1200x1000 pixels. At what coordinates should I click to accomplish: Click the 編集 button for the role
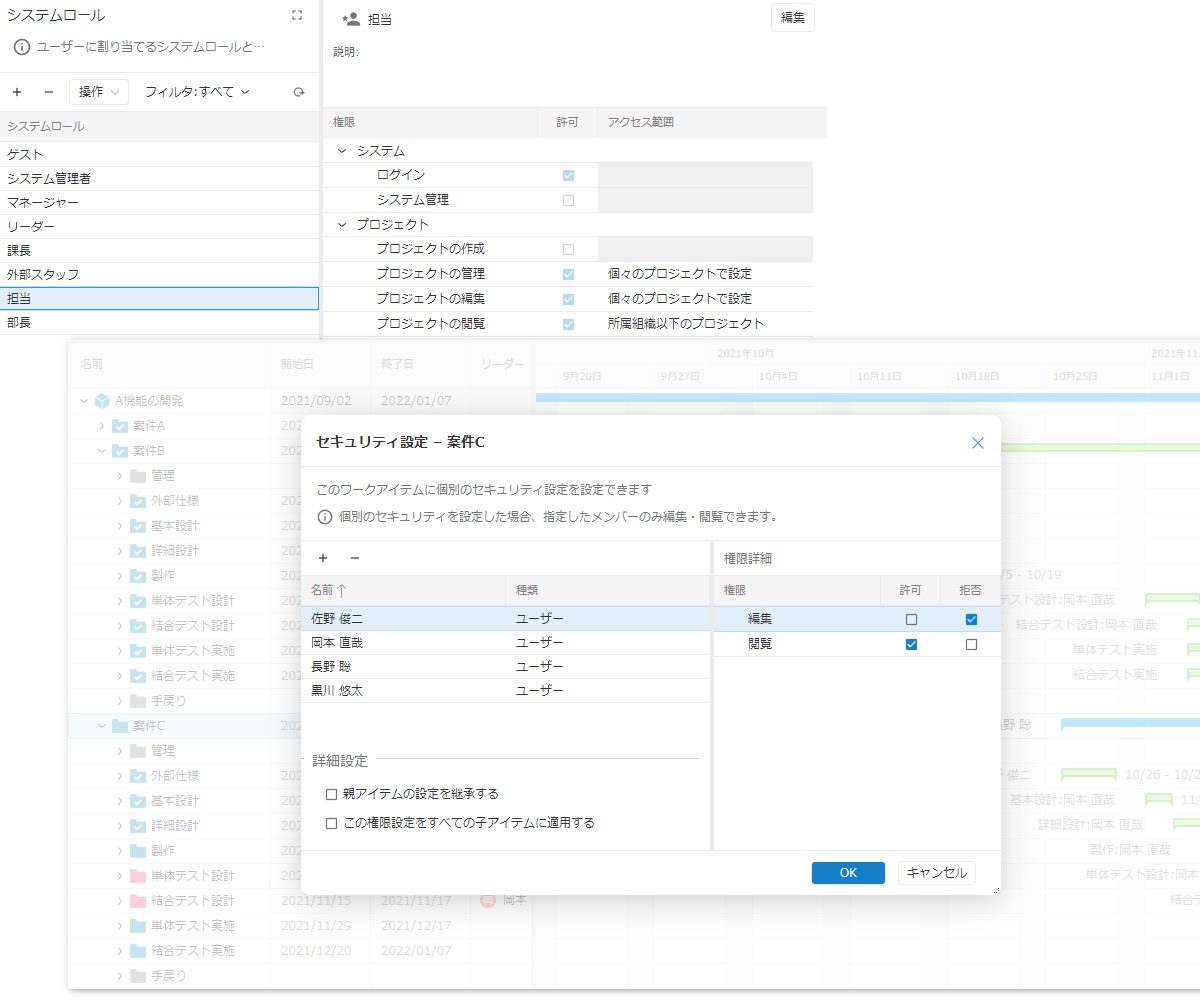pyautogui.click(x=792, y=18)
